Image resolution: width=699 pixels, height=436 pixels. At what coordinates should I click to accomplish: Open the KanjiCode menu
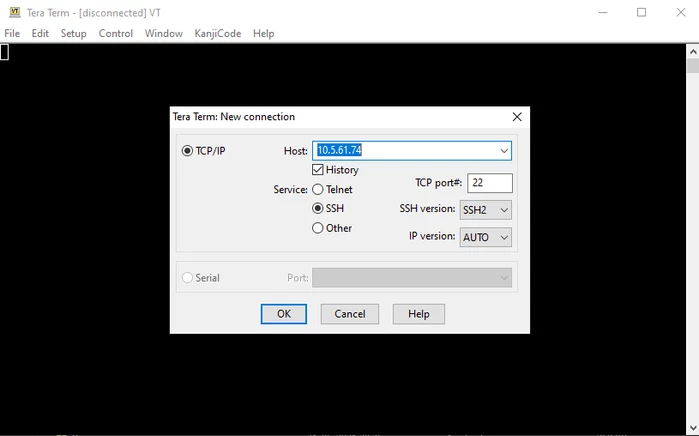218,33
